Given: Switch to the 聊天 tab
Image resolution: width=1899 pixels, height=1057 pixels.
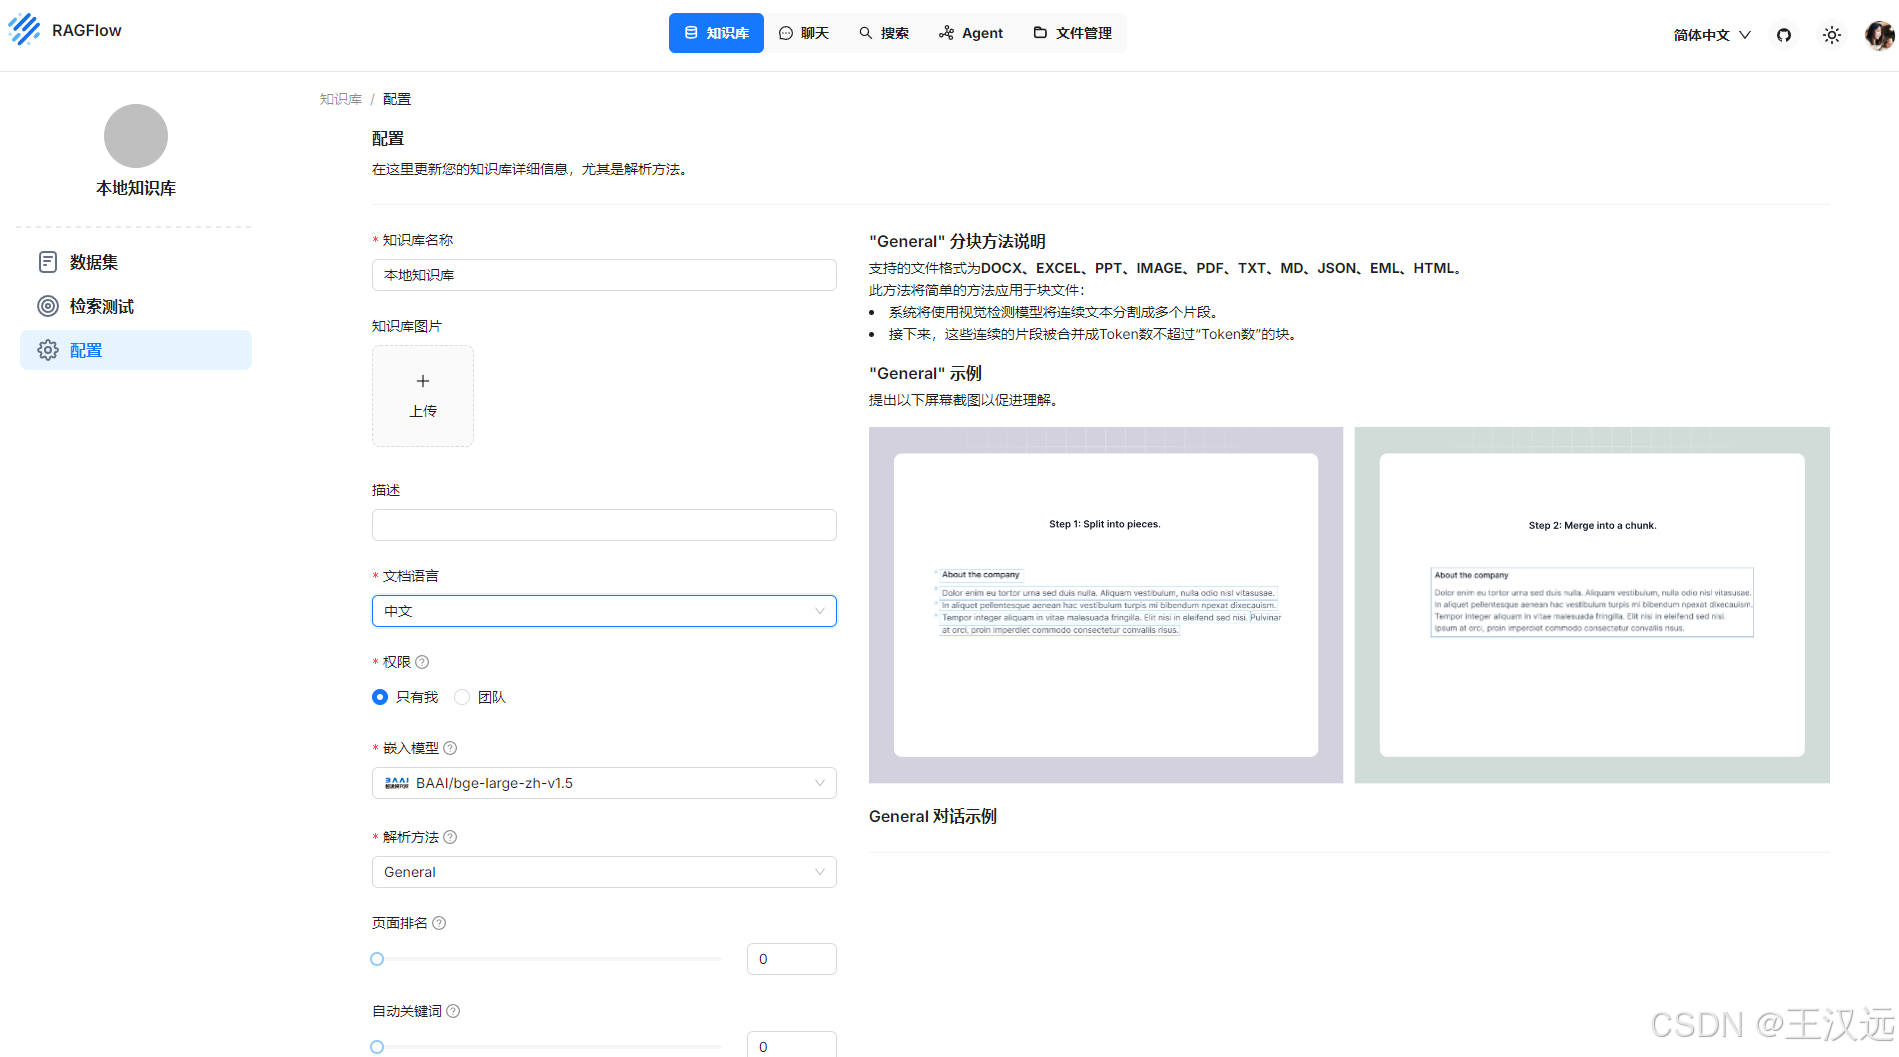Looking at the screenshot, I should coord(804,33).
